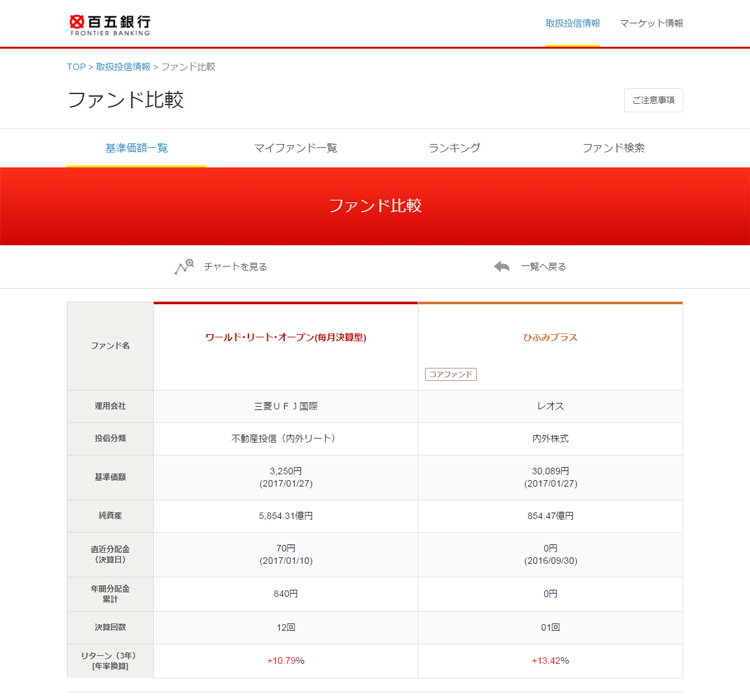Click the 投信分類 row header
Viewport: 750px width, 700px height.
[110, 438]
